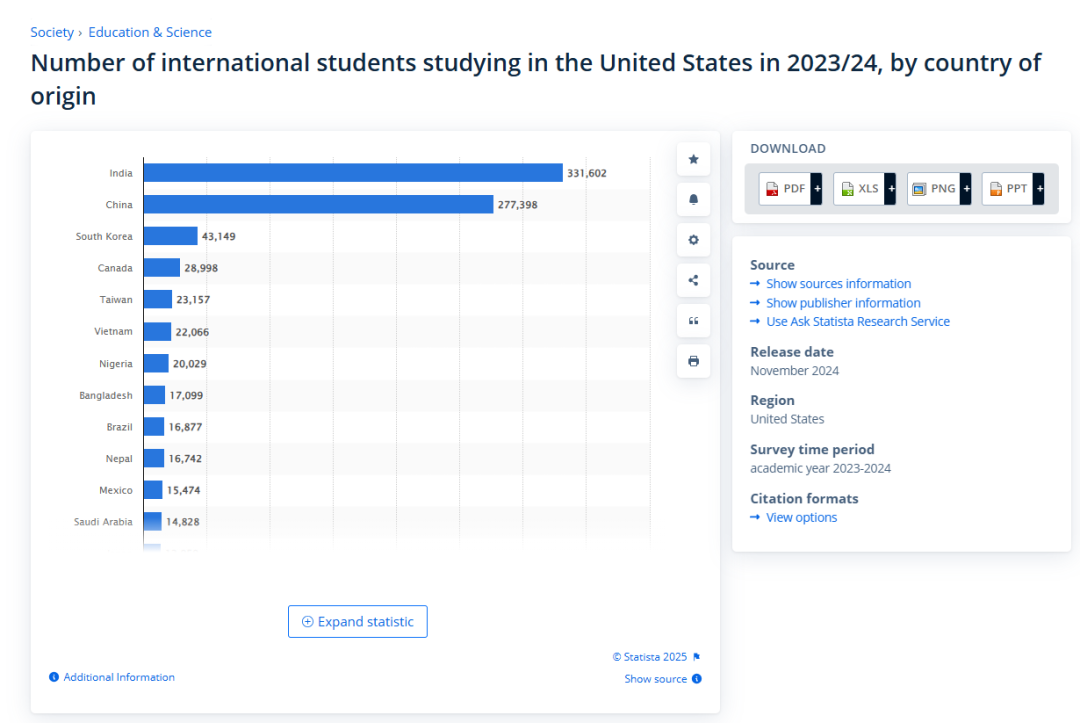The image size is (1080, 723).
Task: Open chart settings gear icon
Action: (x=693, y=240)
